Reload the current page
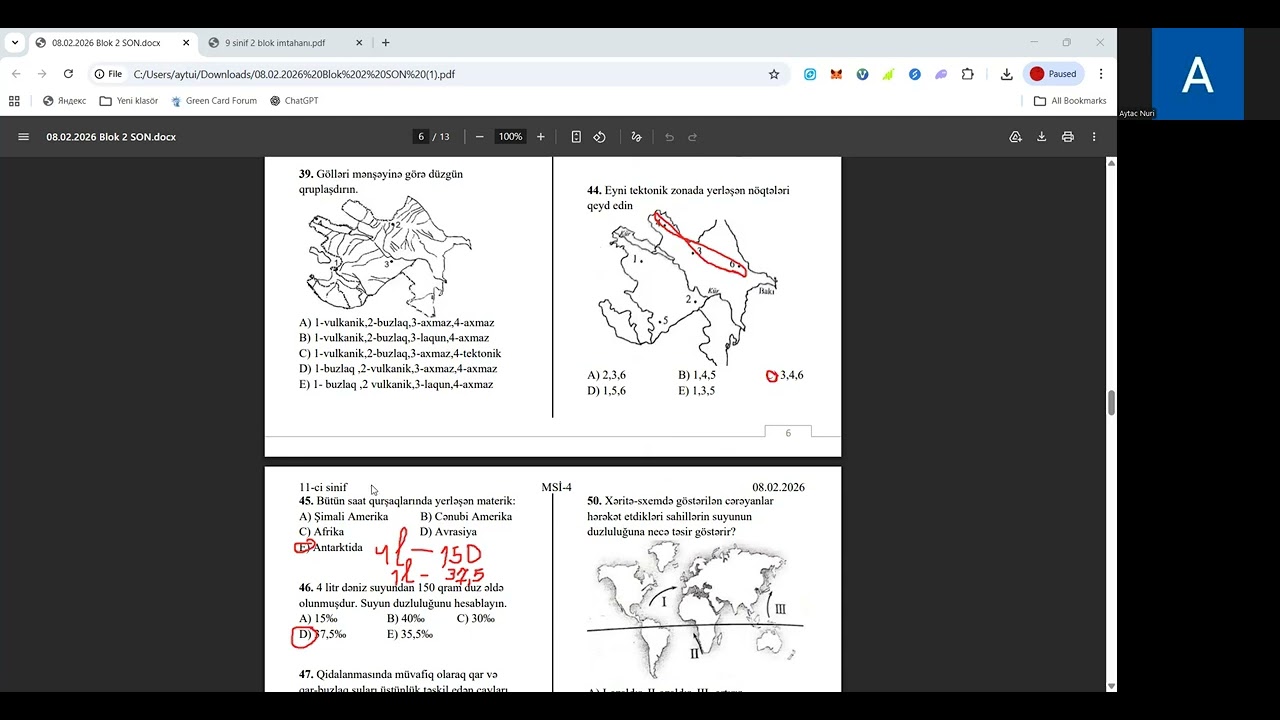Screen dimensions: 1280x720 coord(68,74)
